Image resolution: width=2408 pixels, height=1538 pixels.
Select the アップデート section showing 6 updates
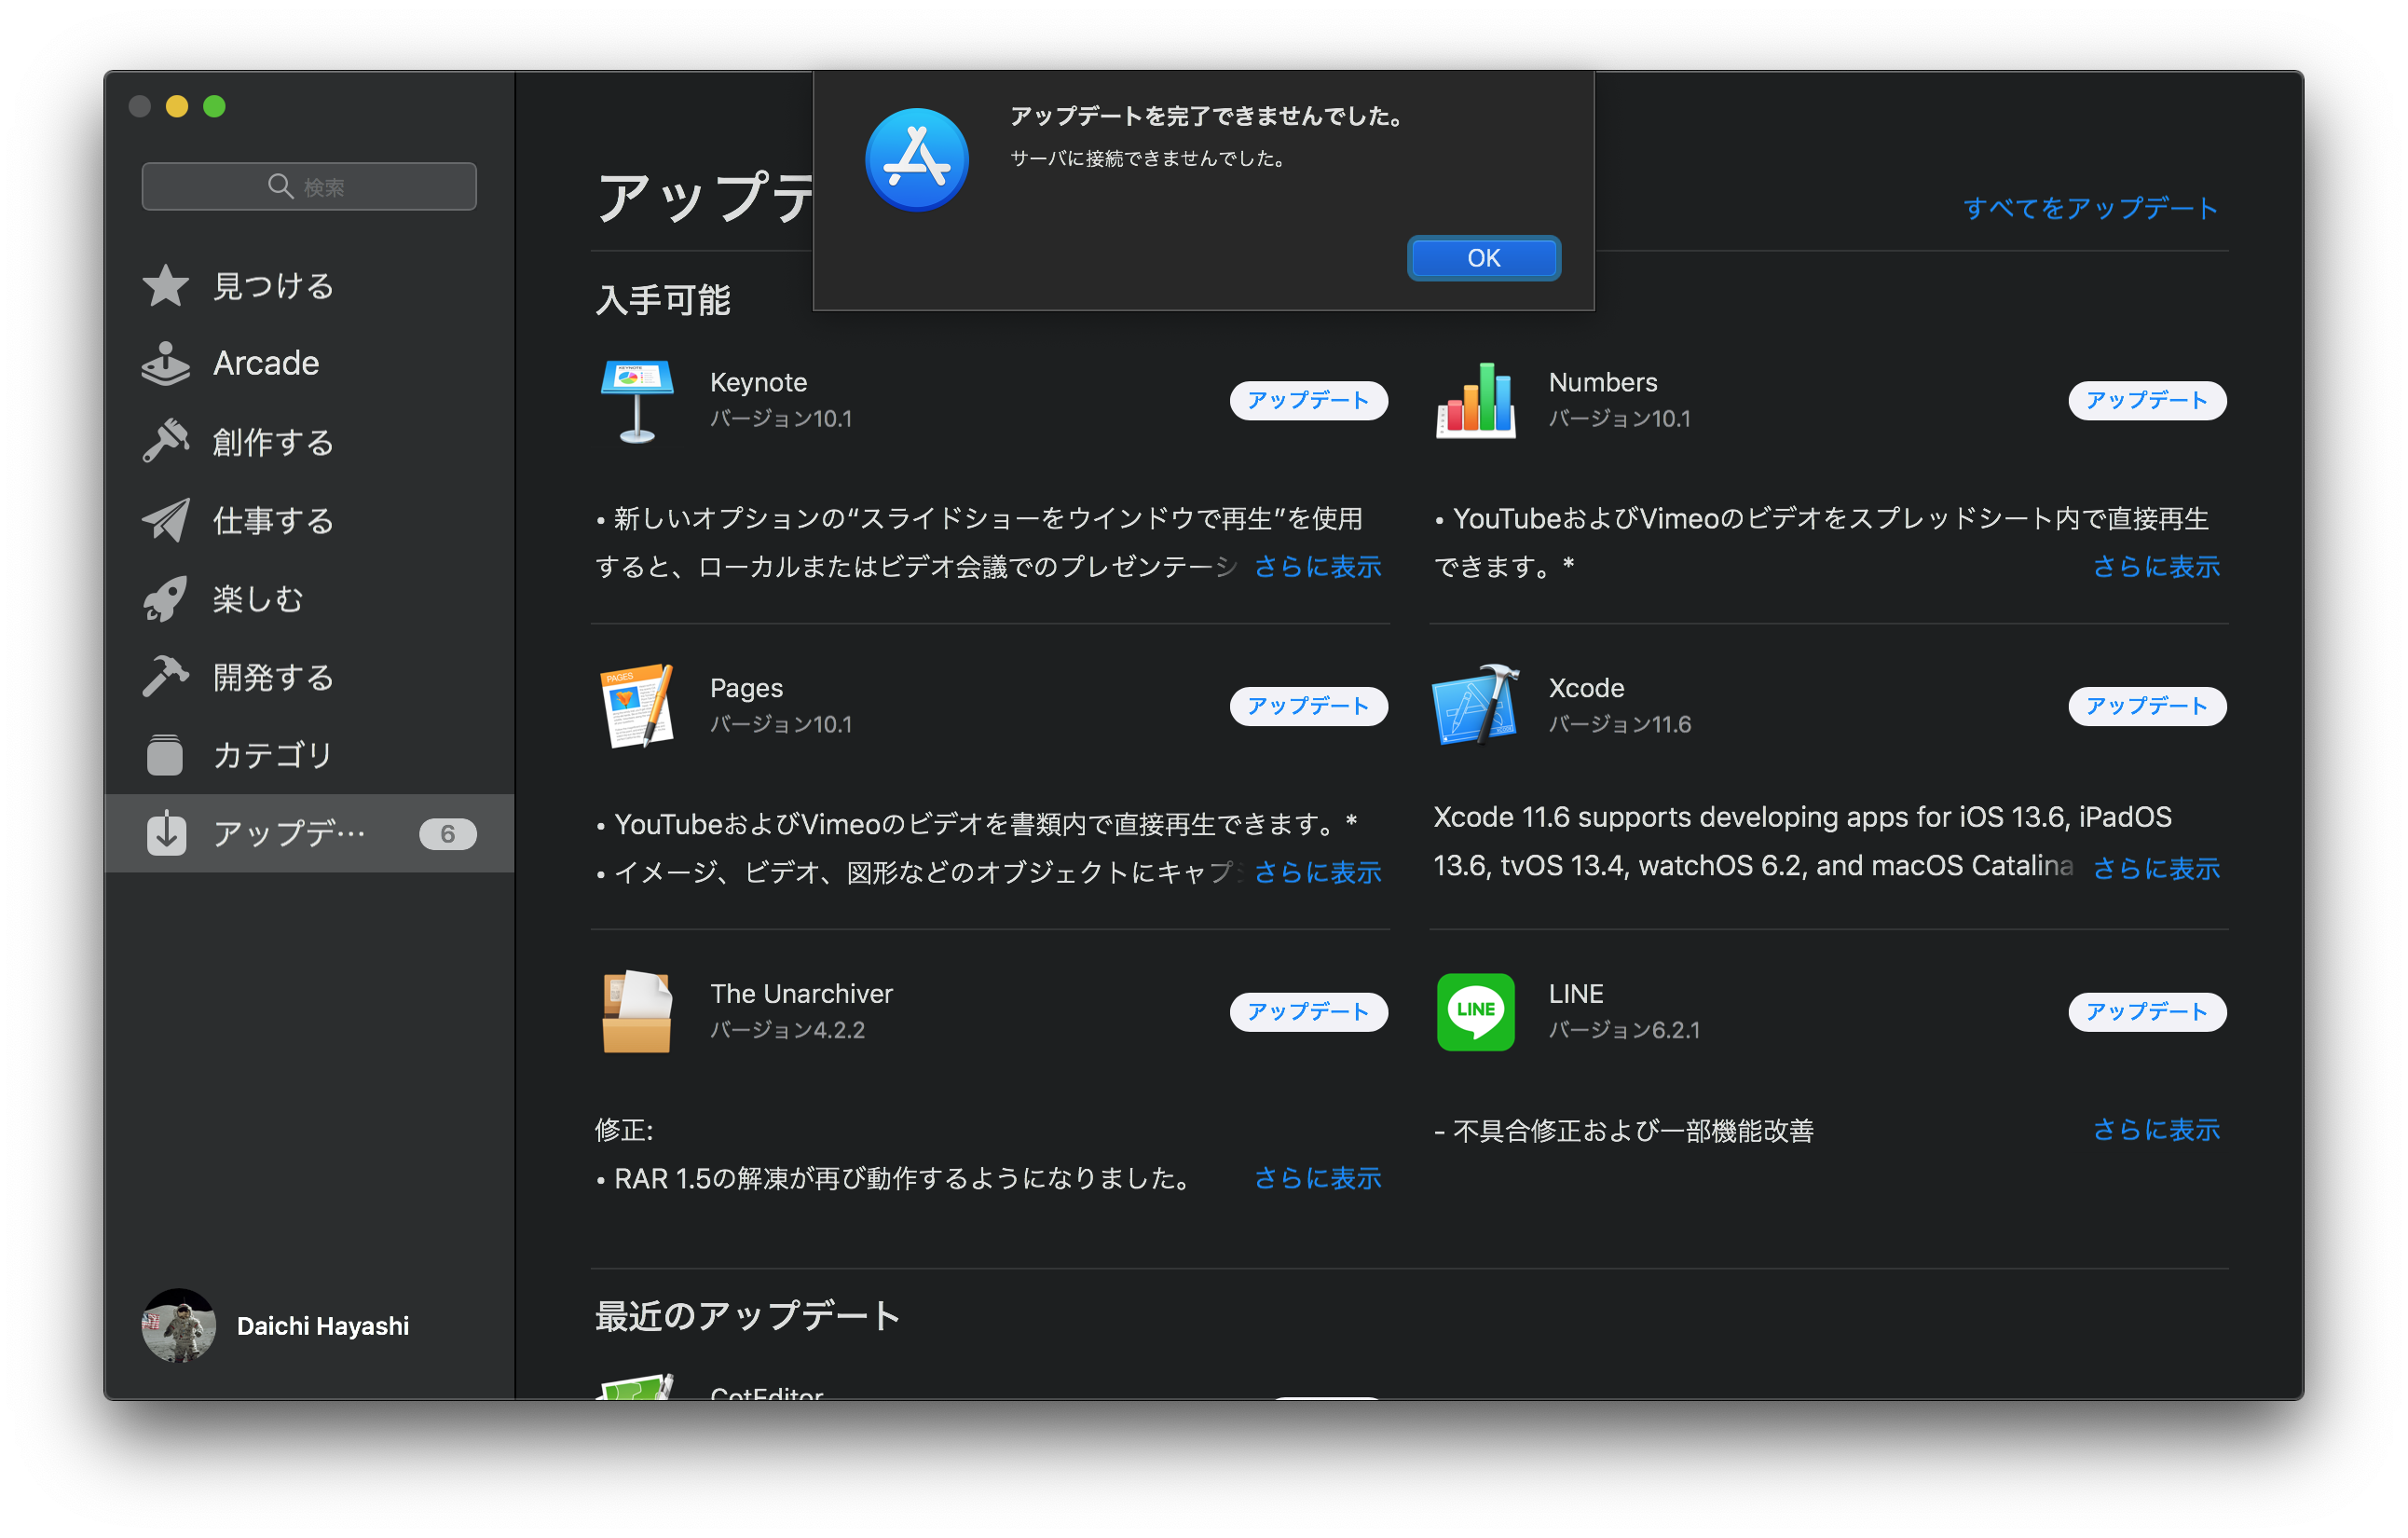coord(290,833)
